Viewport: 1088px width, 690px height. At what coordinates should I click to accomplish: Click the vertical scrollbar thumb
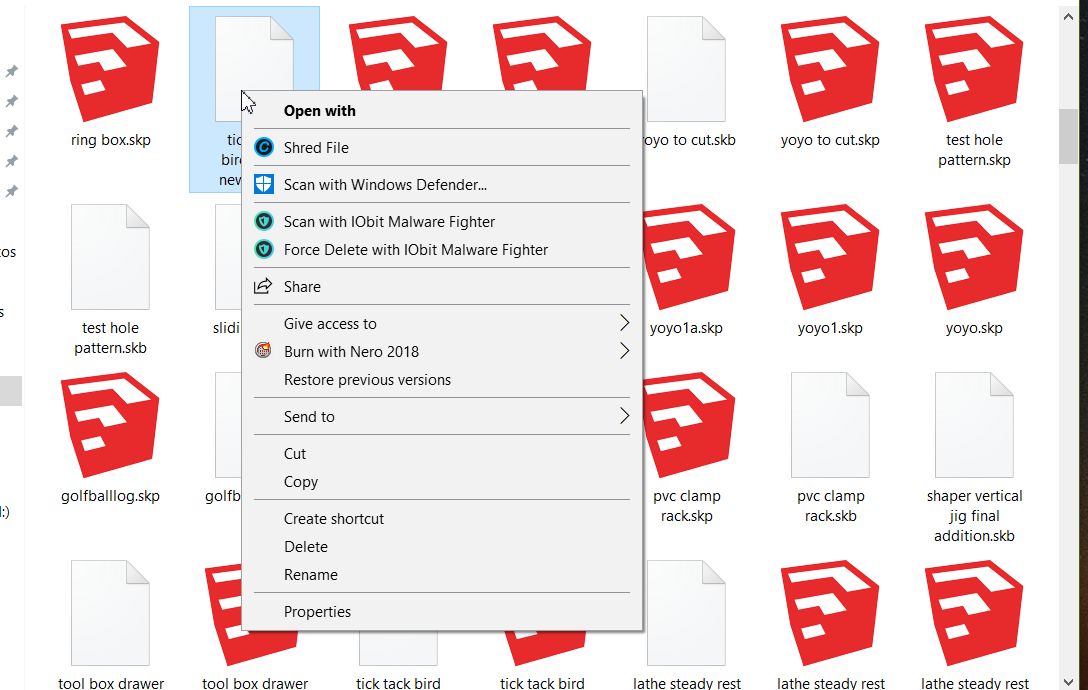1069,136
